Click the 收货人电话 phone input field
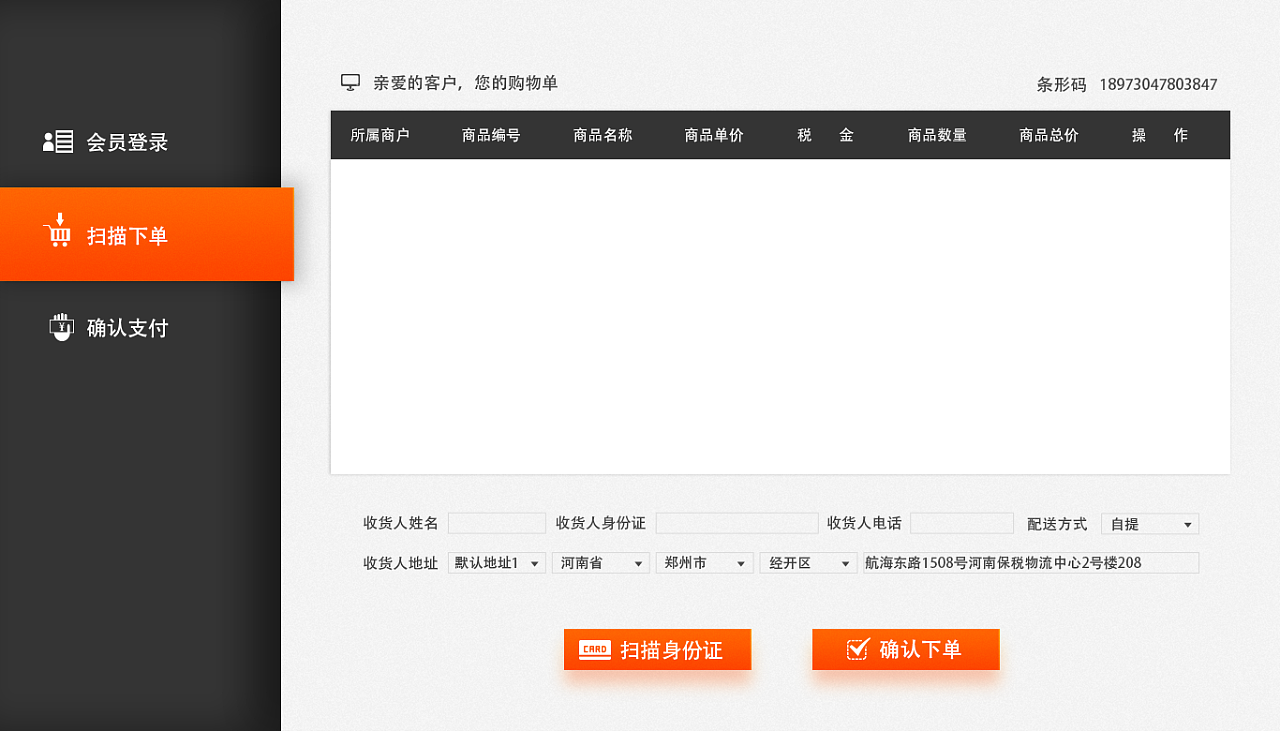1280x731 pixels. point(962,522)
